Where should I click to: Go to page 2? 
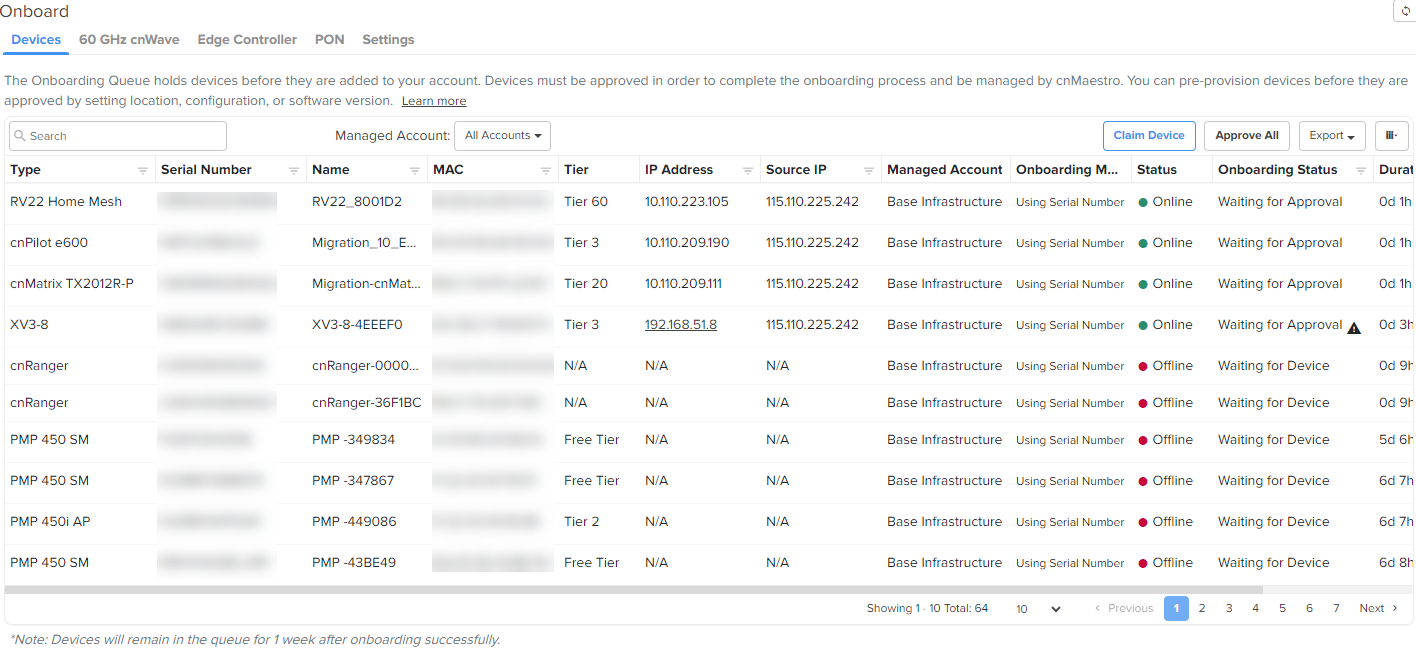pyautogui.click(x=1202, y=608)
